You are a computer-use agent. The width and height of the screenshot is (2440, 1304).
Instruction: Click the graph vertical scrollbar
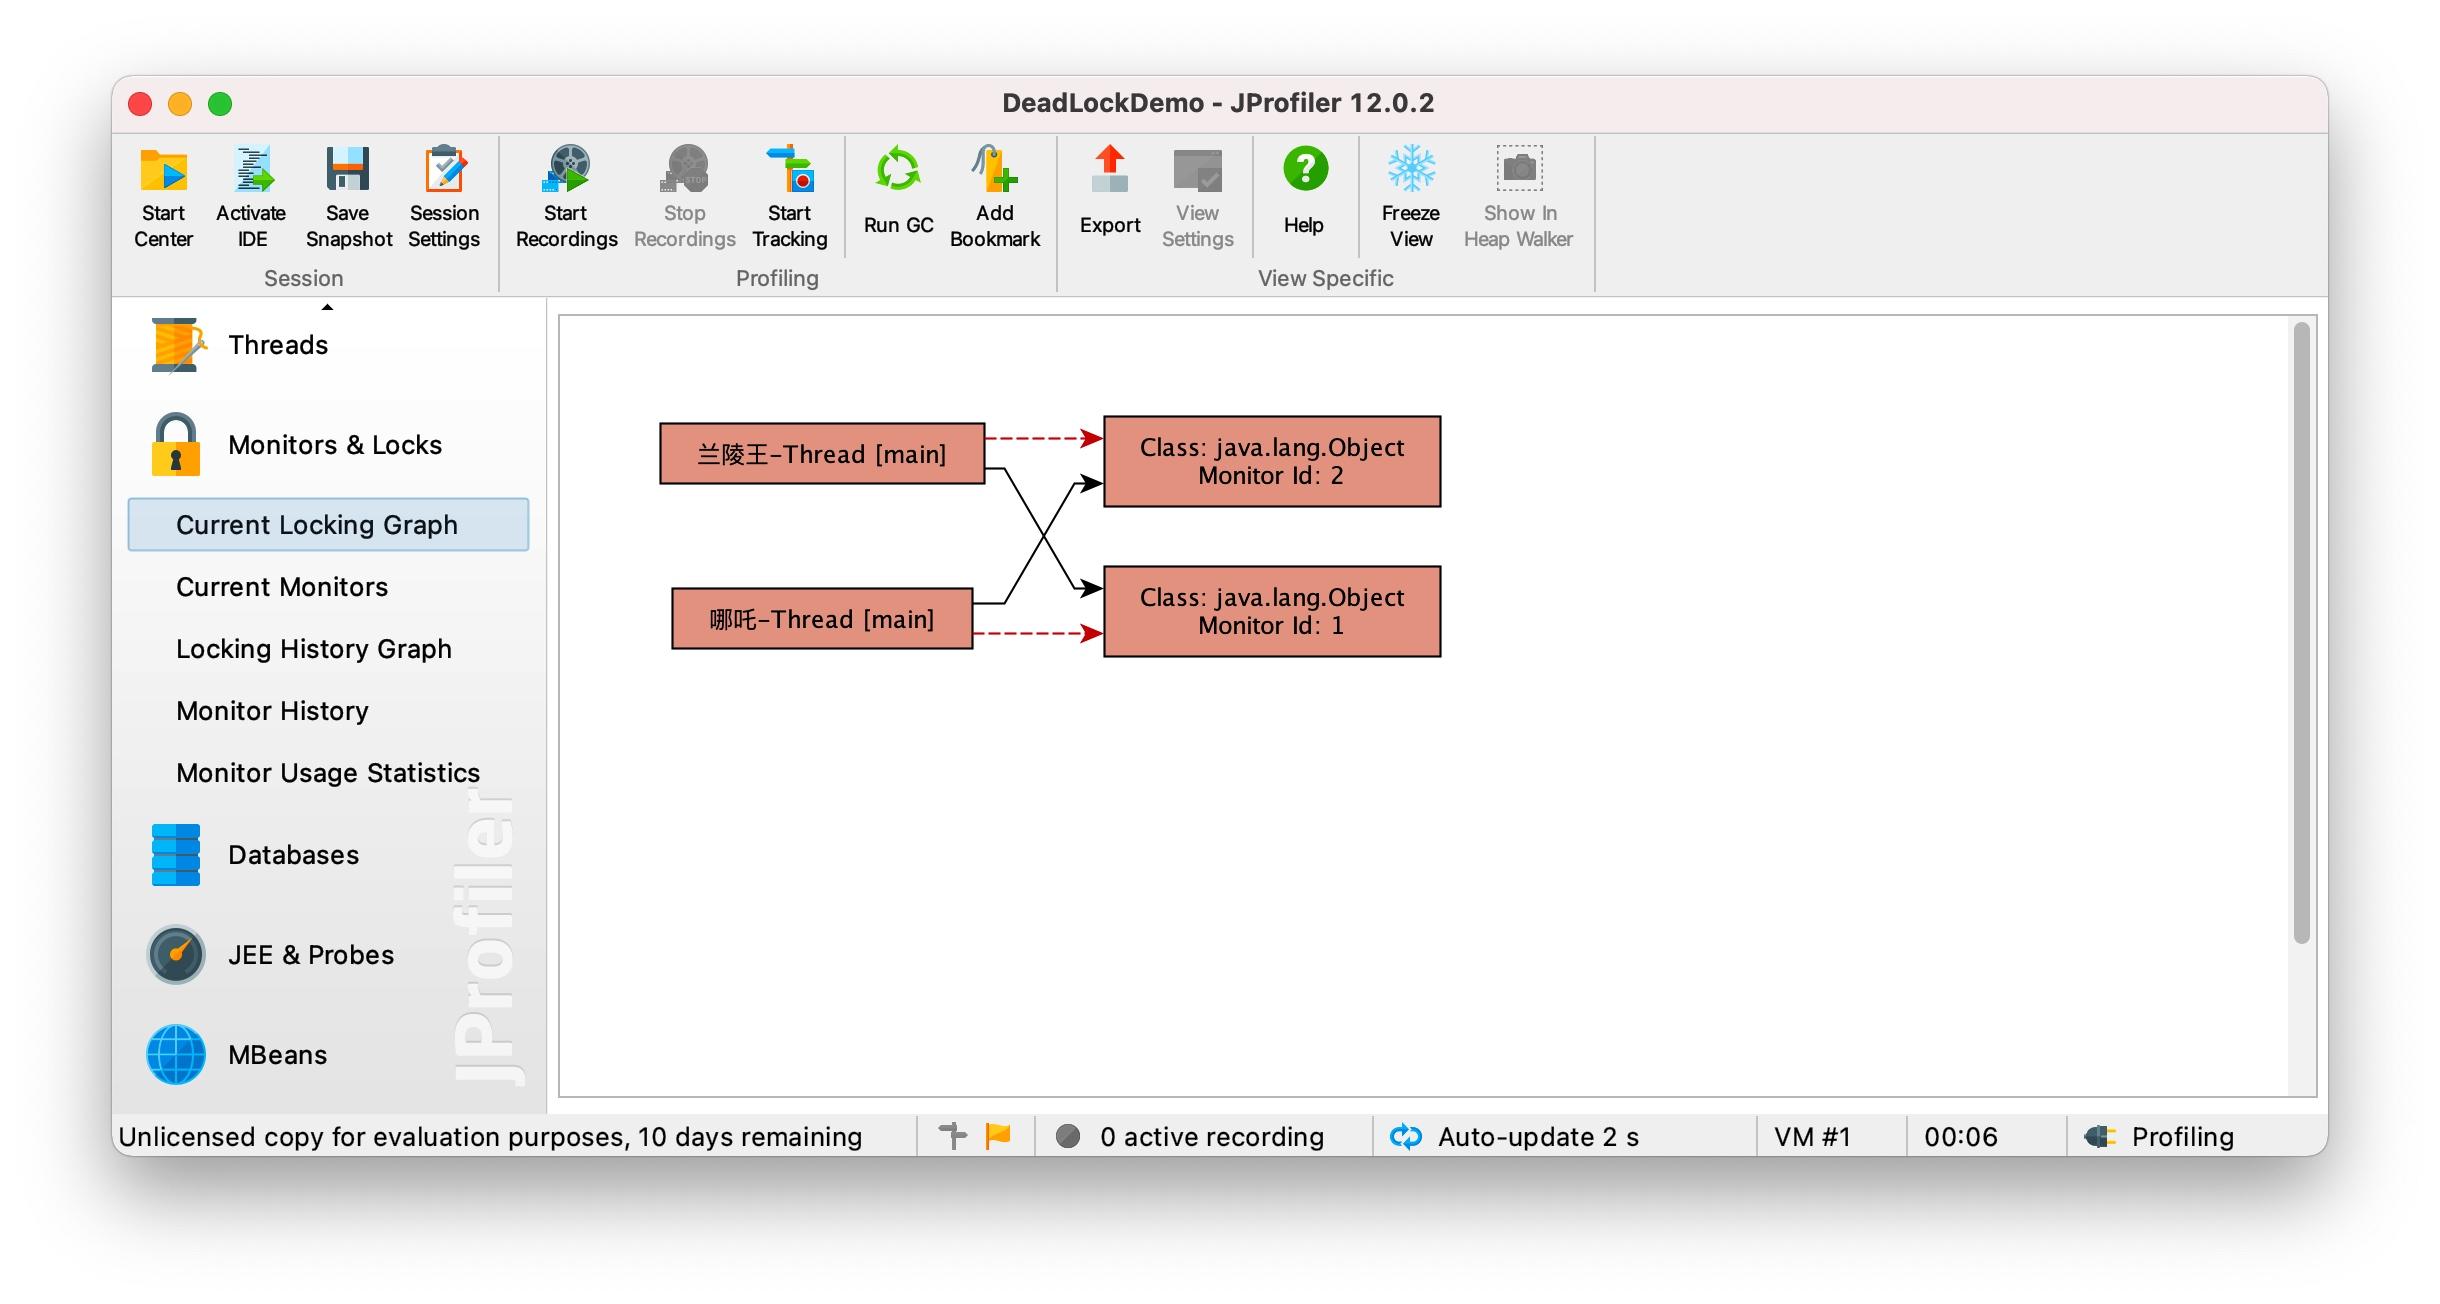pos(2301,632)
